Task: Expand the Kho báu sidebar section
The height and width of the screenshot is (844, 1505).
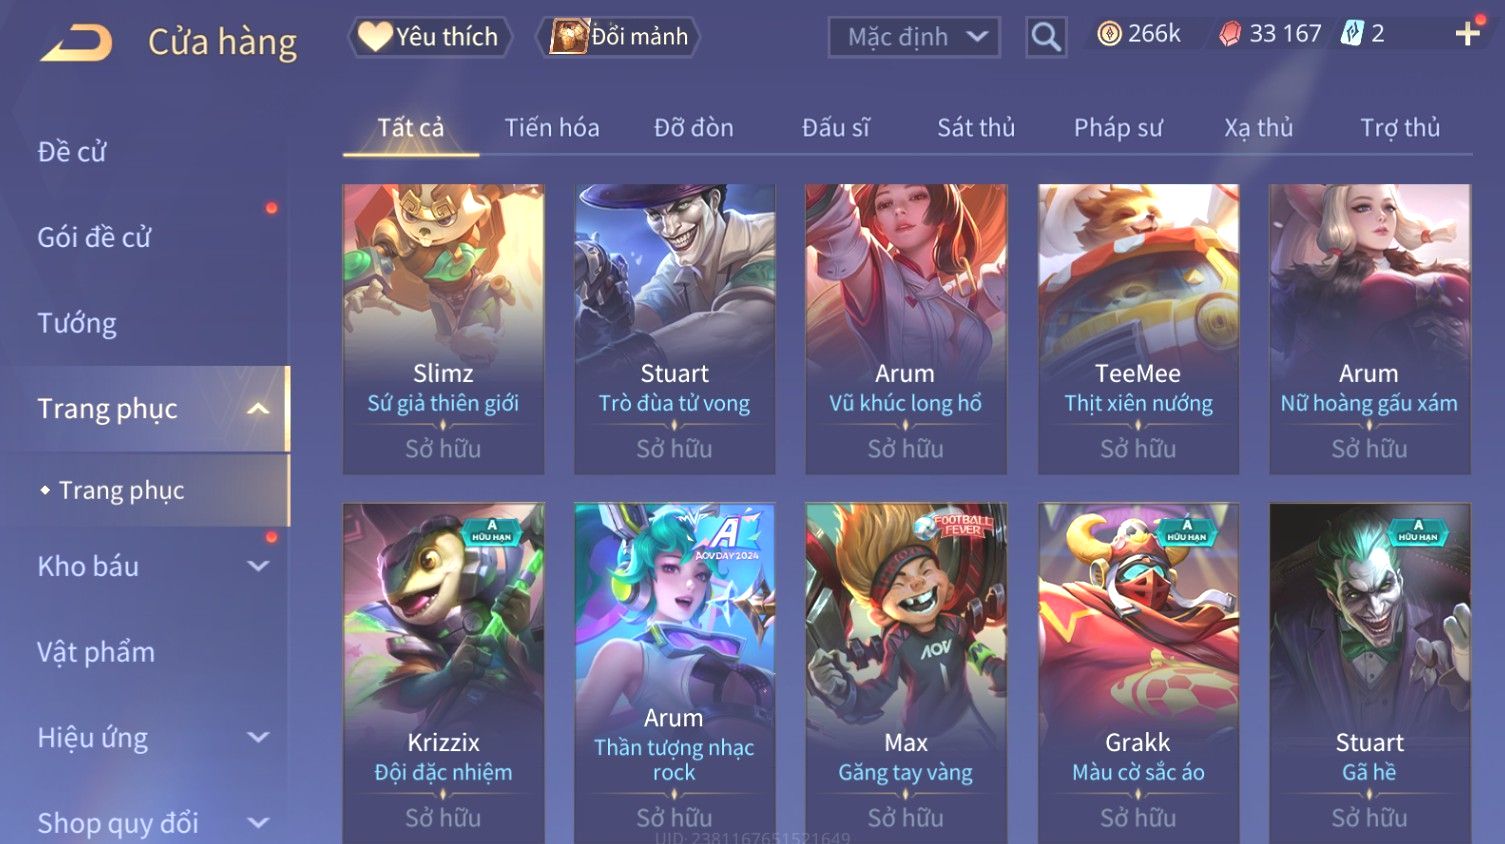Action: click(x=258, y=566)
